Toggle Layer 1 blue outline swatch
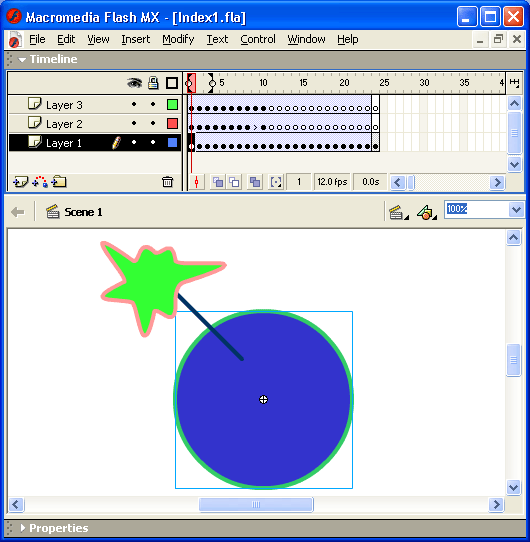The height and width of the screenshot is (542, 530). pos(172,142)
